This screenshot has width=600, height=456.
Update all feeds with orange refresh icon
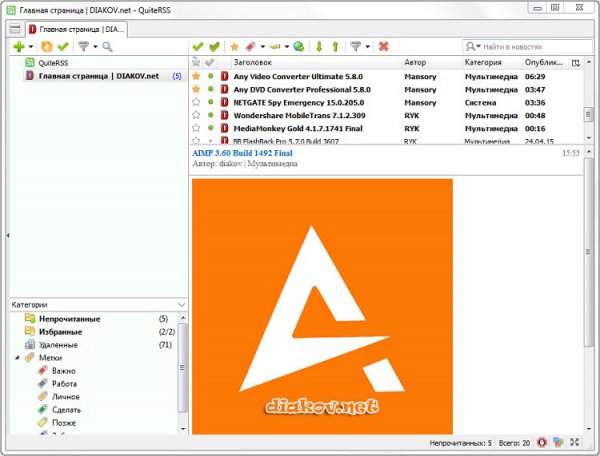47,47
